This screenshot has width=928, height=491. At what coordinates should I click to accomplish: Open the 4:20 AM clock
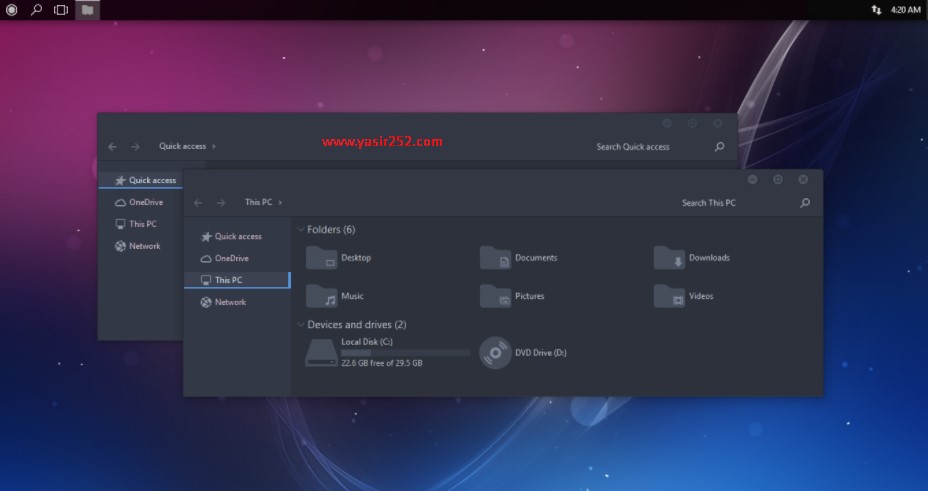pyautogui.click(x=906, y=9)
